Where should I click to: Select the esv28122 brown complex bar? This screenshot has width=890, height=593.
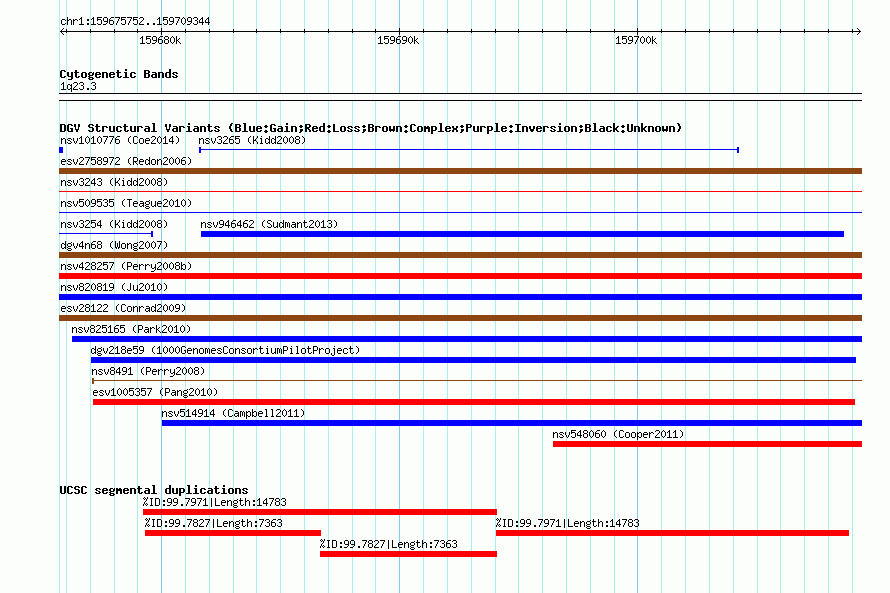[460, 318]
